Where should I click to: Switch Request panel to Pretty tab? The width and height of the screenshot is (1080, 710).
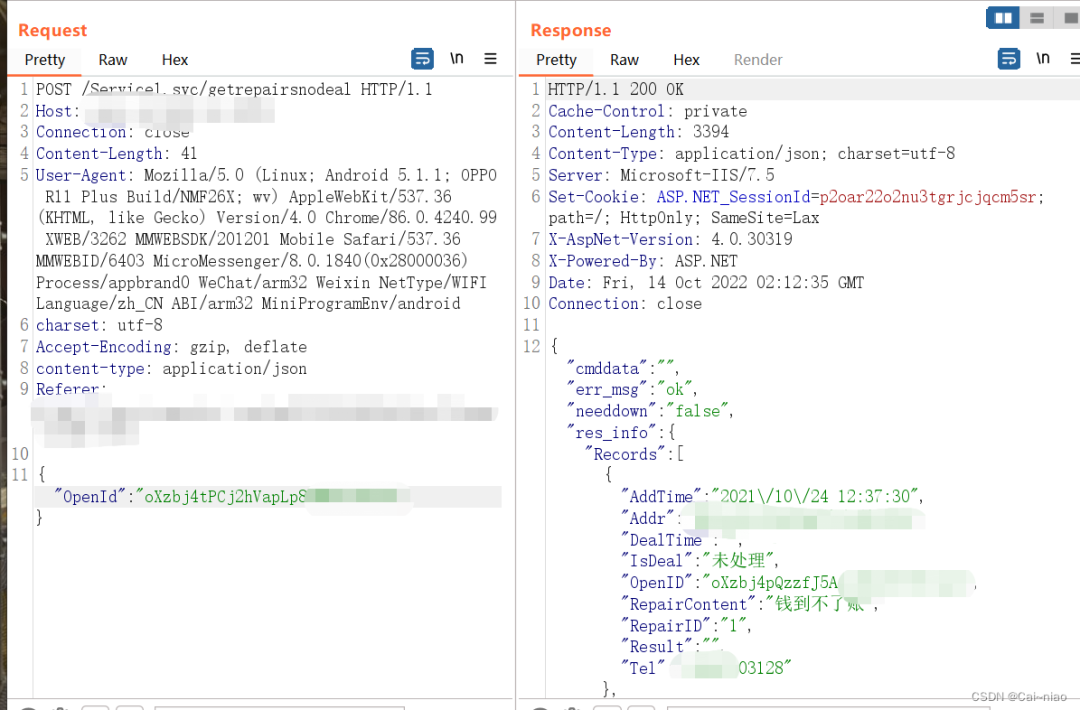point(45,60)
